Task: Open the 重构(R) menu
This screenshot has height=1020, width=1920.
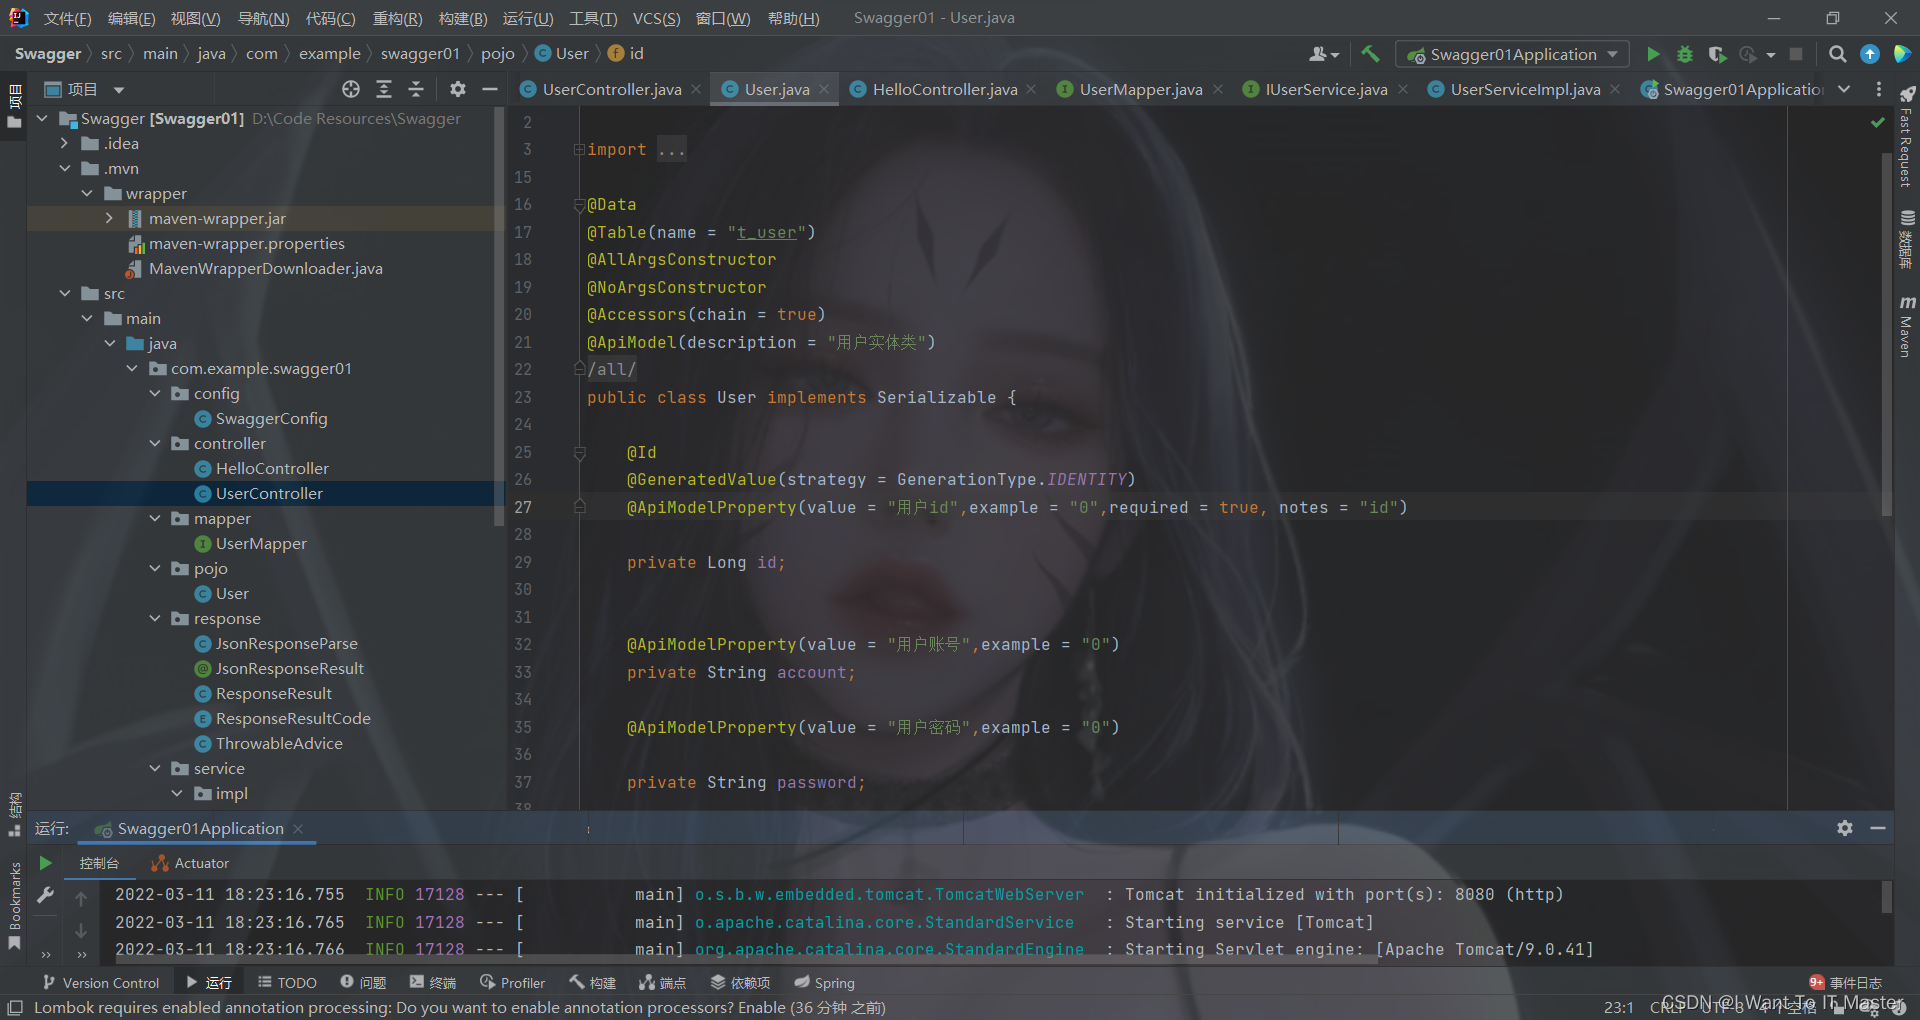Action: 397,18
